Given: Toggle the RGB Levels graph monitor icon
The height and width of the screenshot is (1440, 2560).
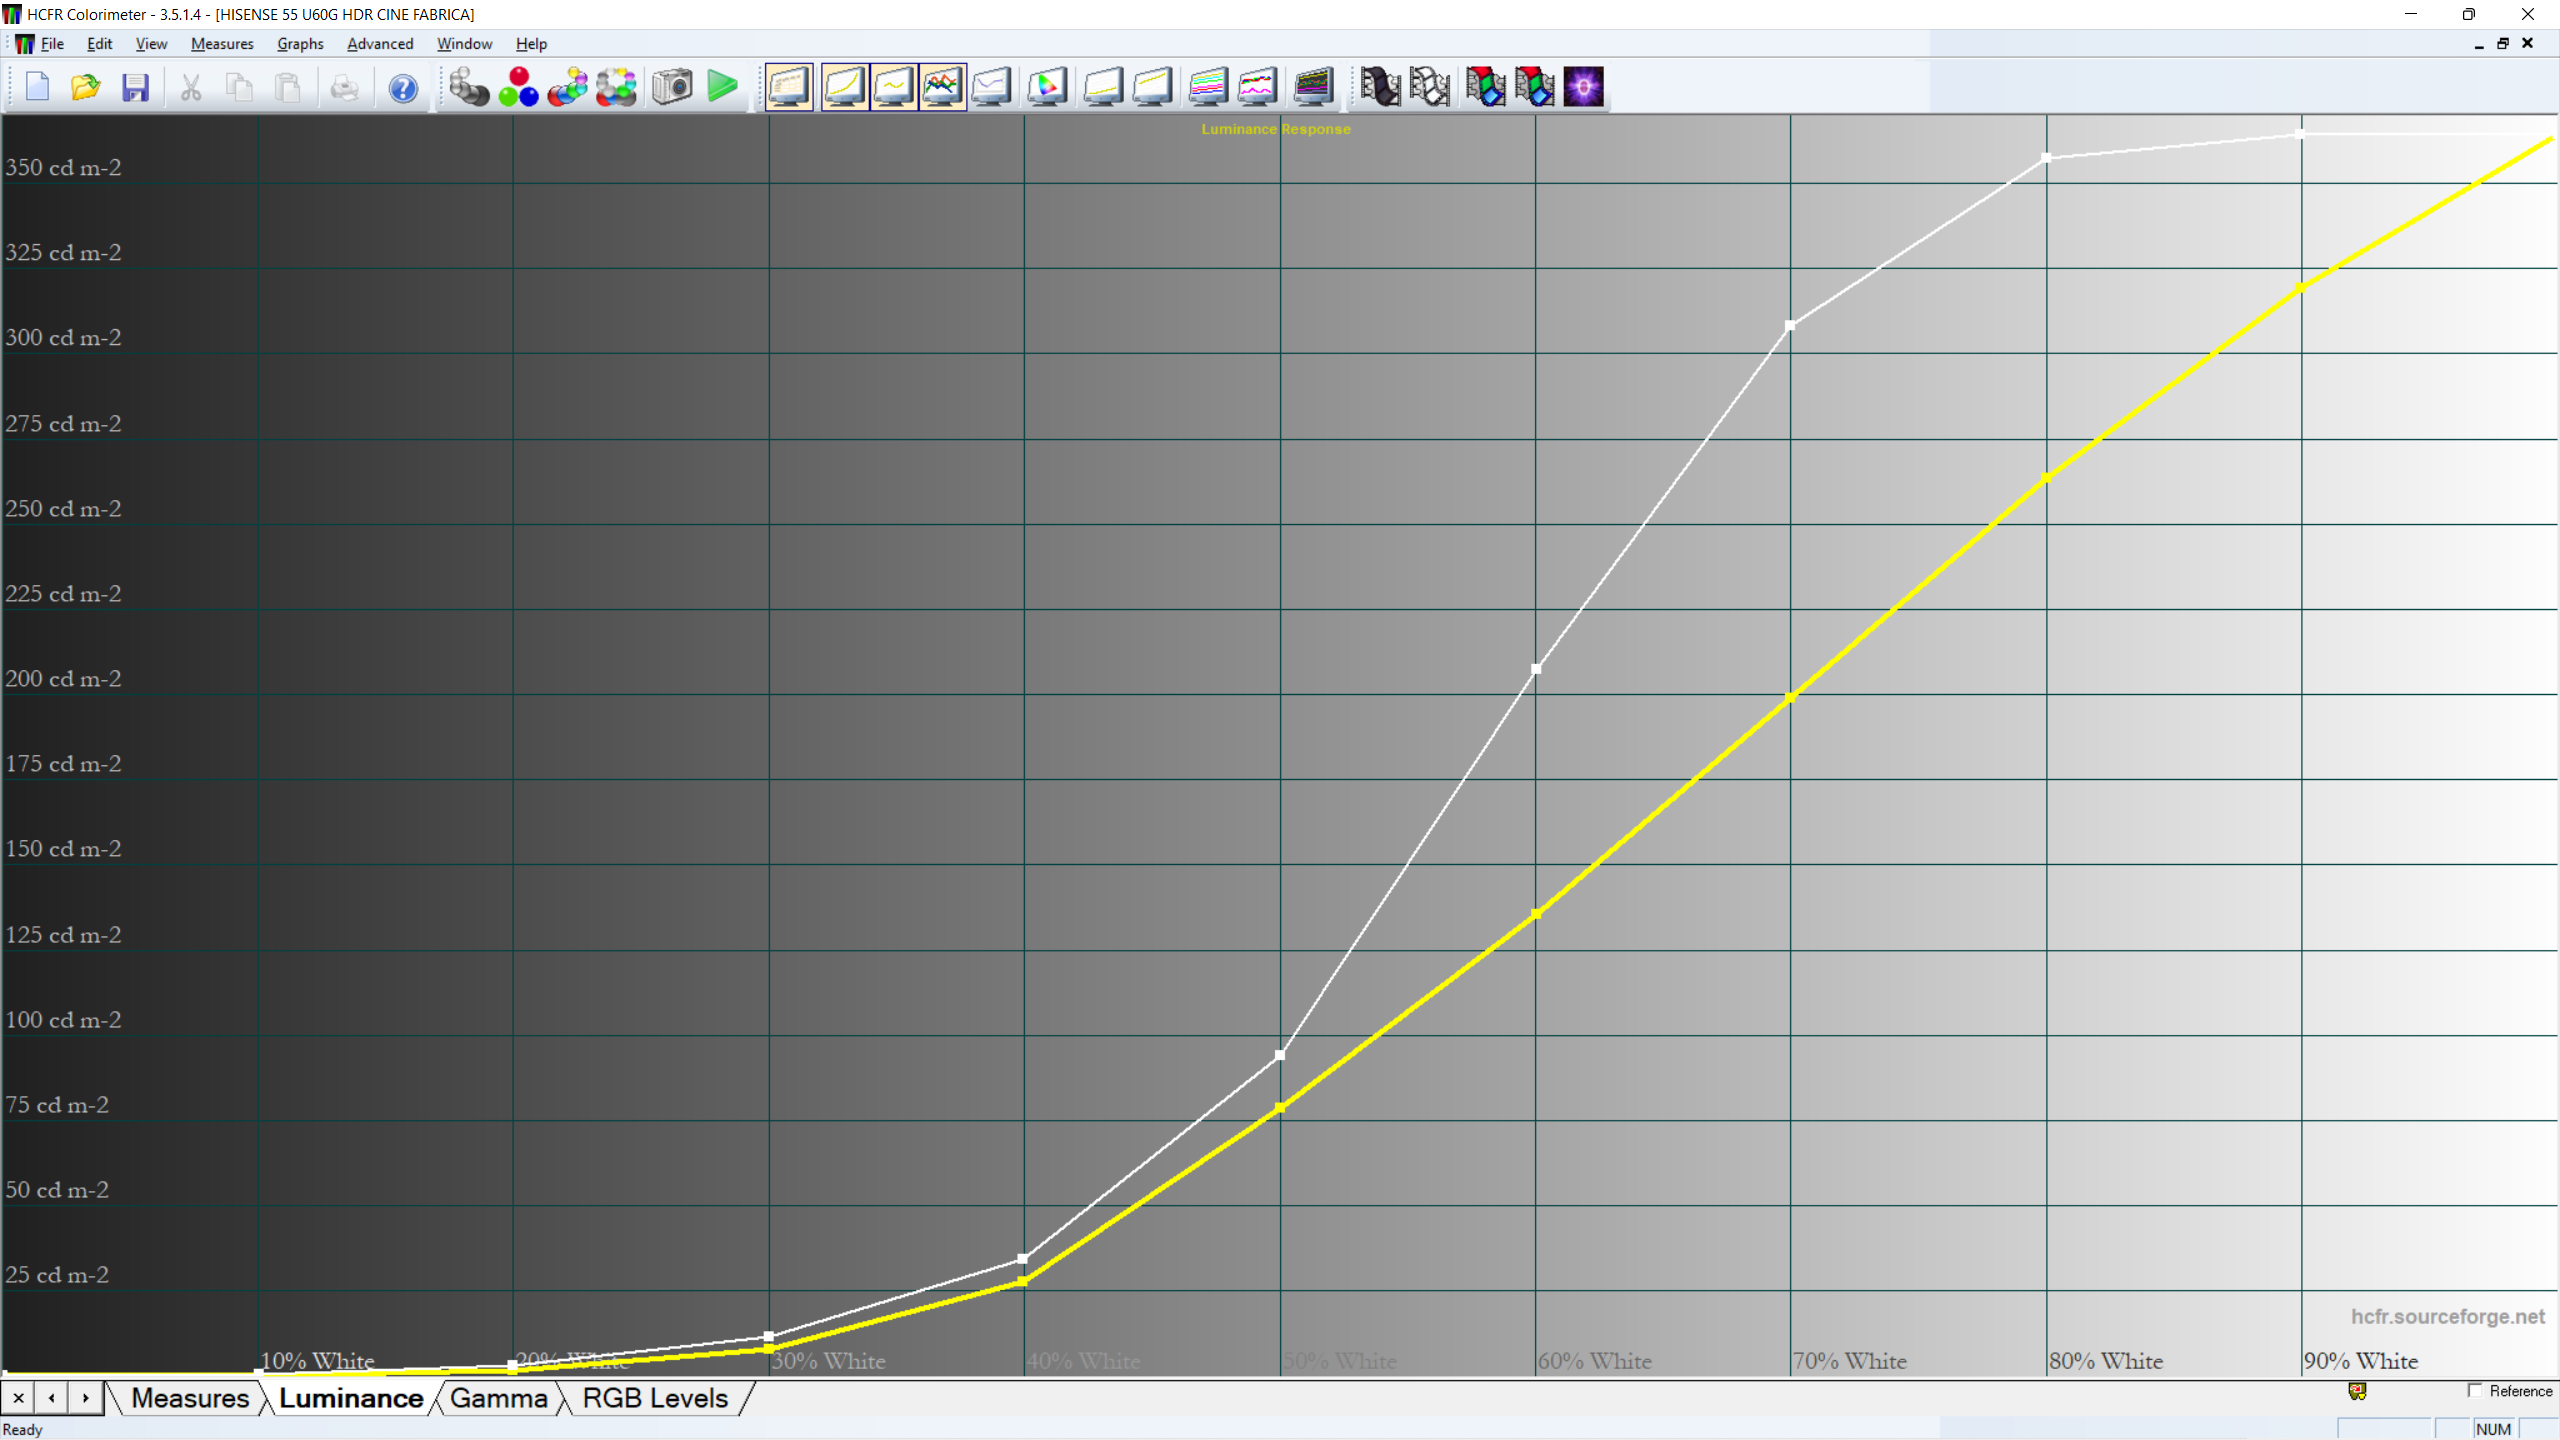Looking at the screenshot, I should point(943,87).
